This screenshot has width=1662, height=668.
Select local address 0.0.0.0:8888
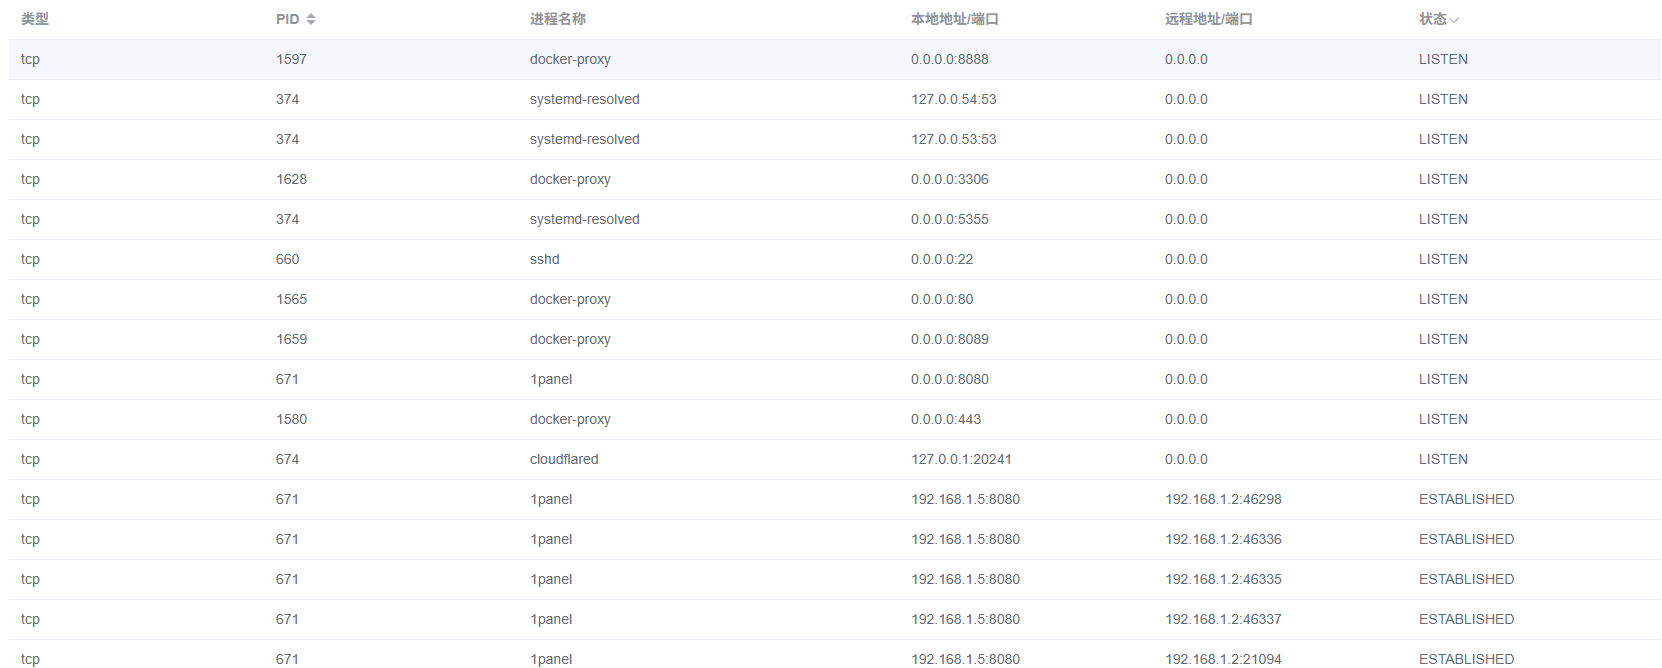tap(950, 59)
